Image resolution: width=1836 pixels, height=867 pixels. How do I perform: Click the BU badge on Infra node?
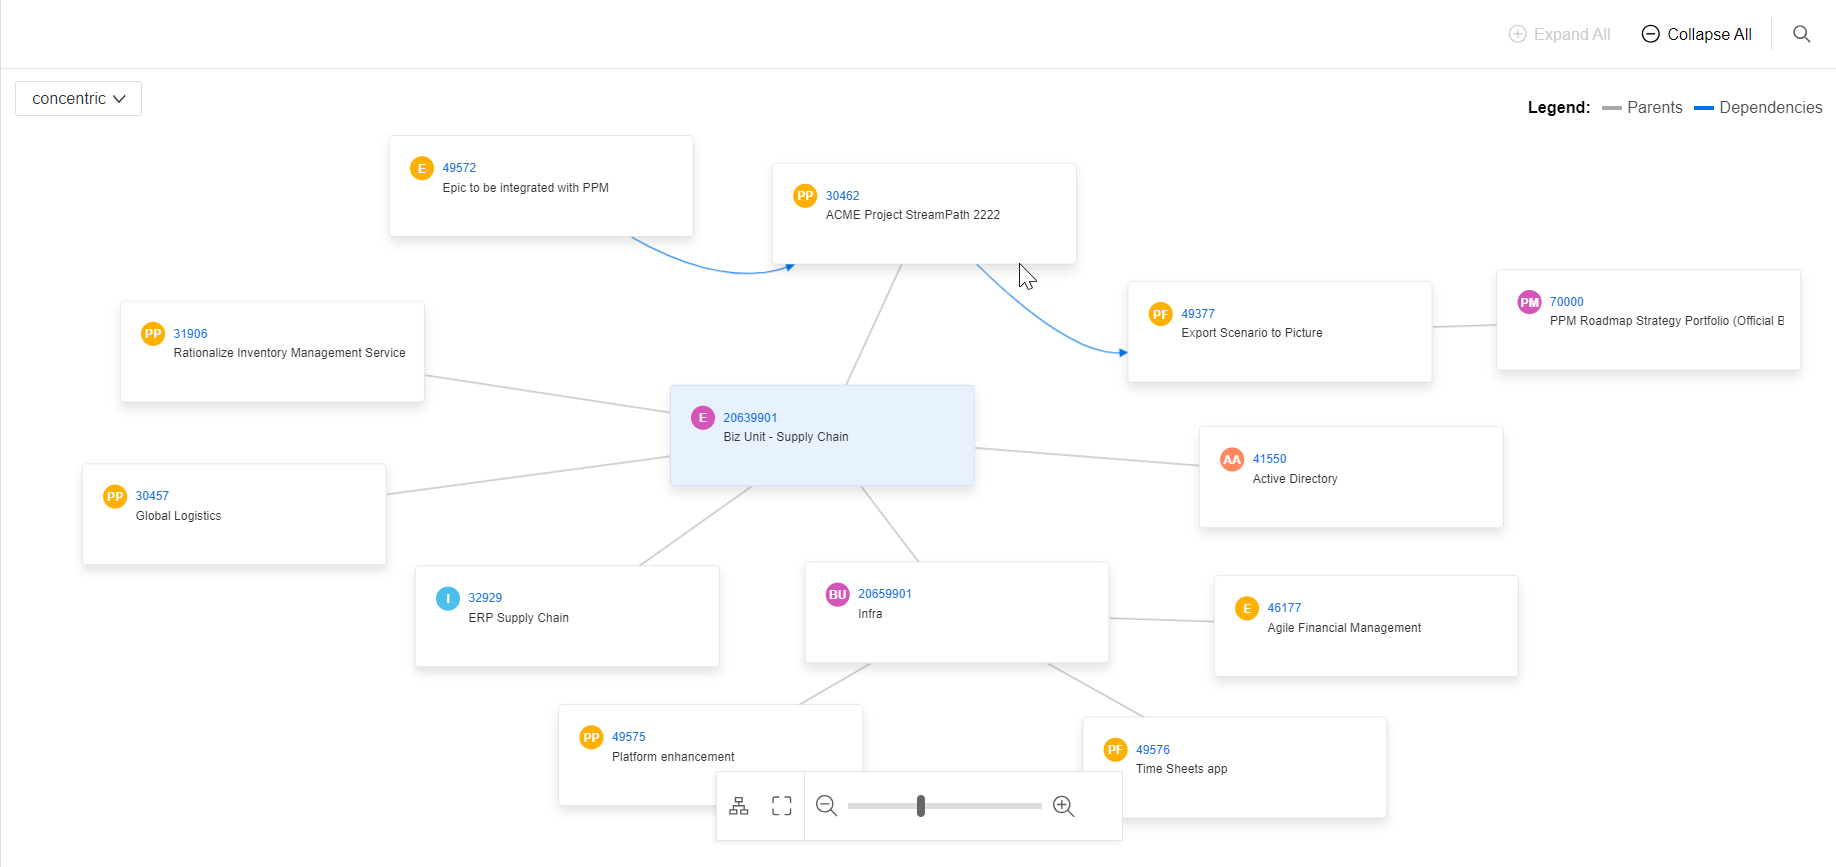click(837, 594)
